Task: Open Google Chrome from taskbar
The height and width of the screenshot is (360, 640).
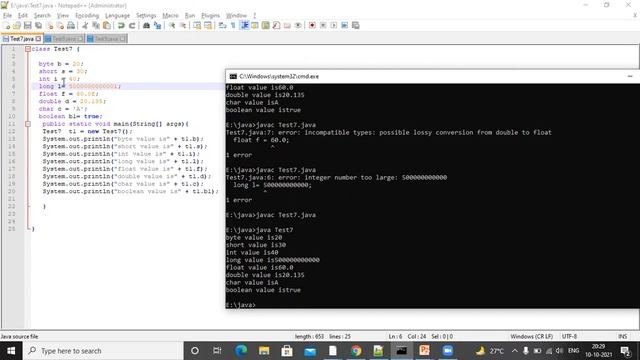Action: click(356, 351)
